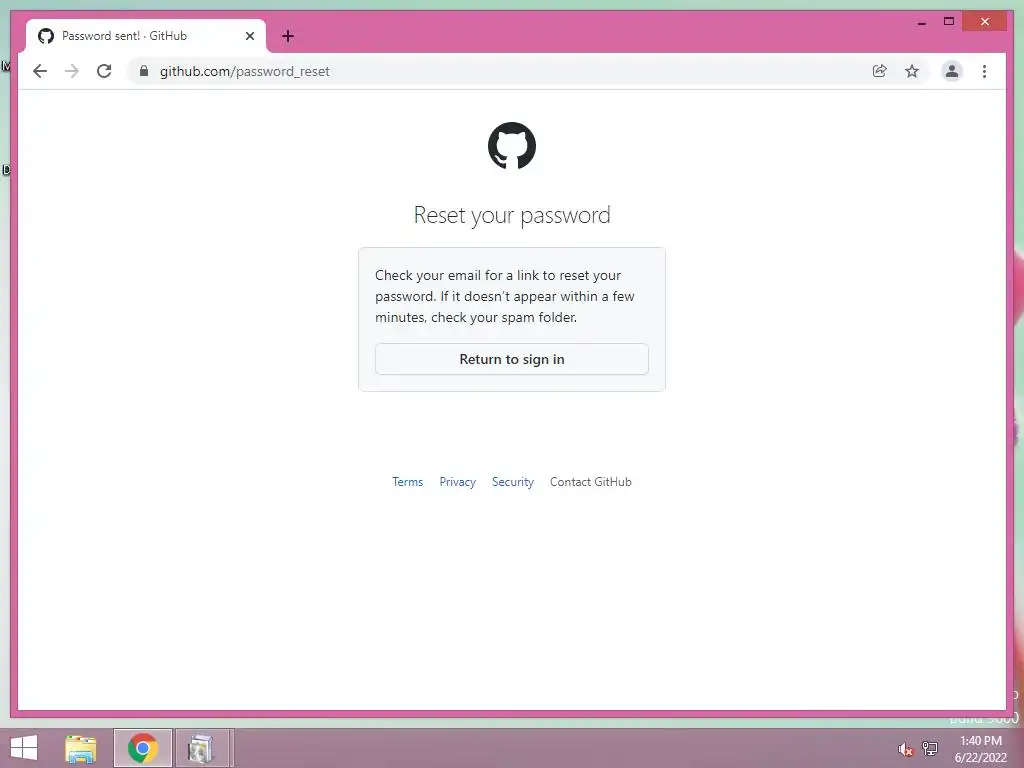This screenshot has height=768, width=1024.
Task: Click the browser back arrow
Action: click(40, 71)
